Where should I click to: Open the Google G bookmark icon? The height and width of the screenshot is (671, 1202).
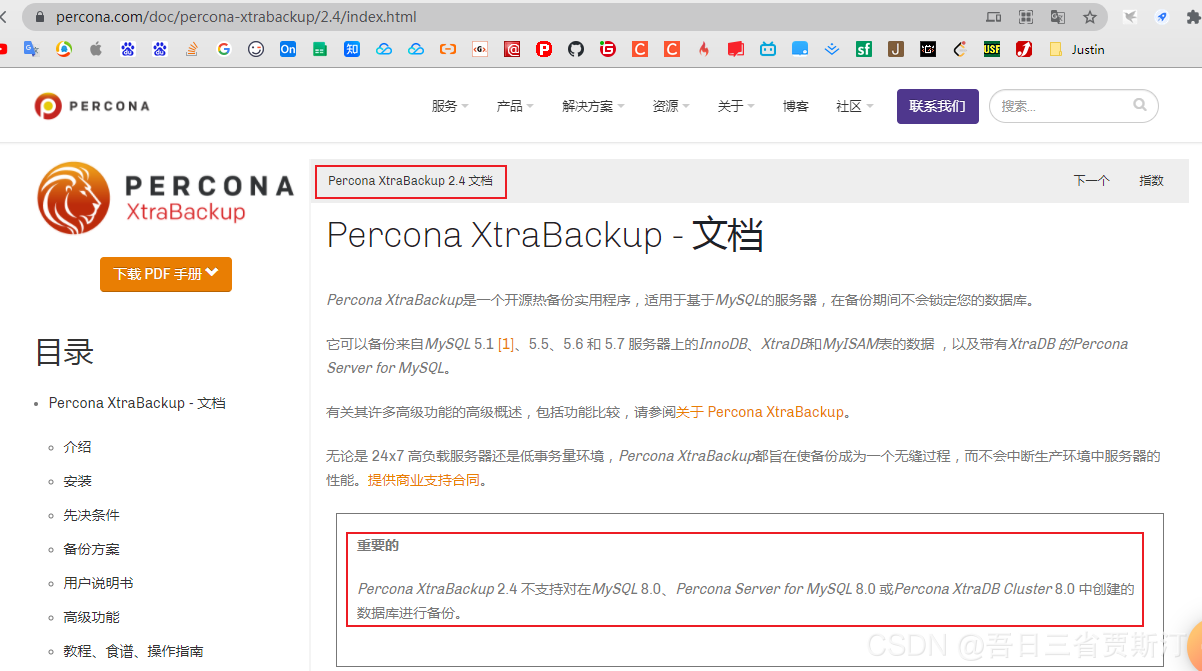(224, 49)
